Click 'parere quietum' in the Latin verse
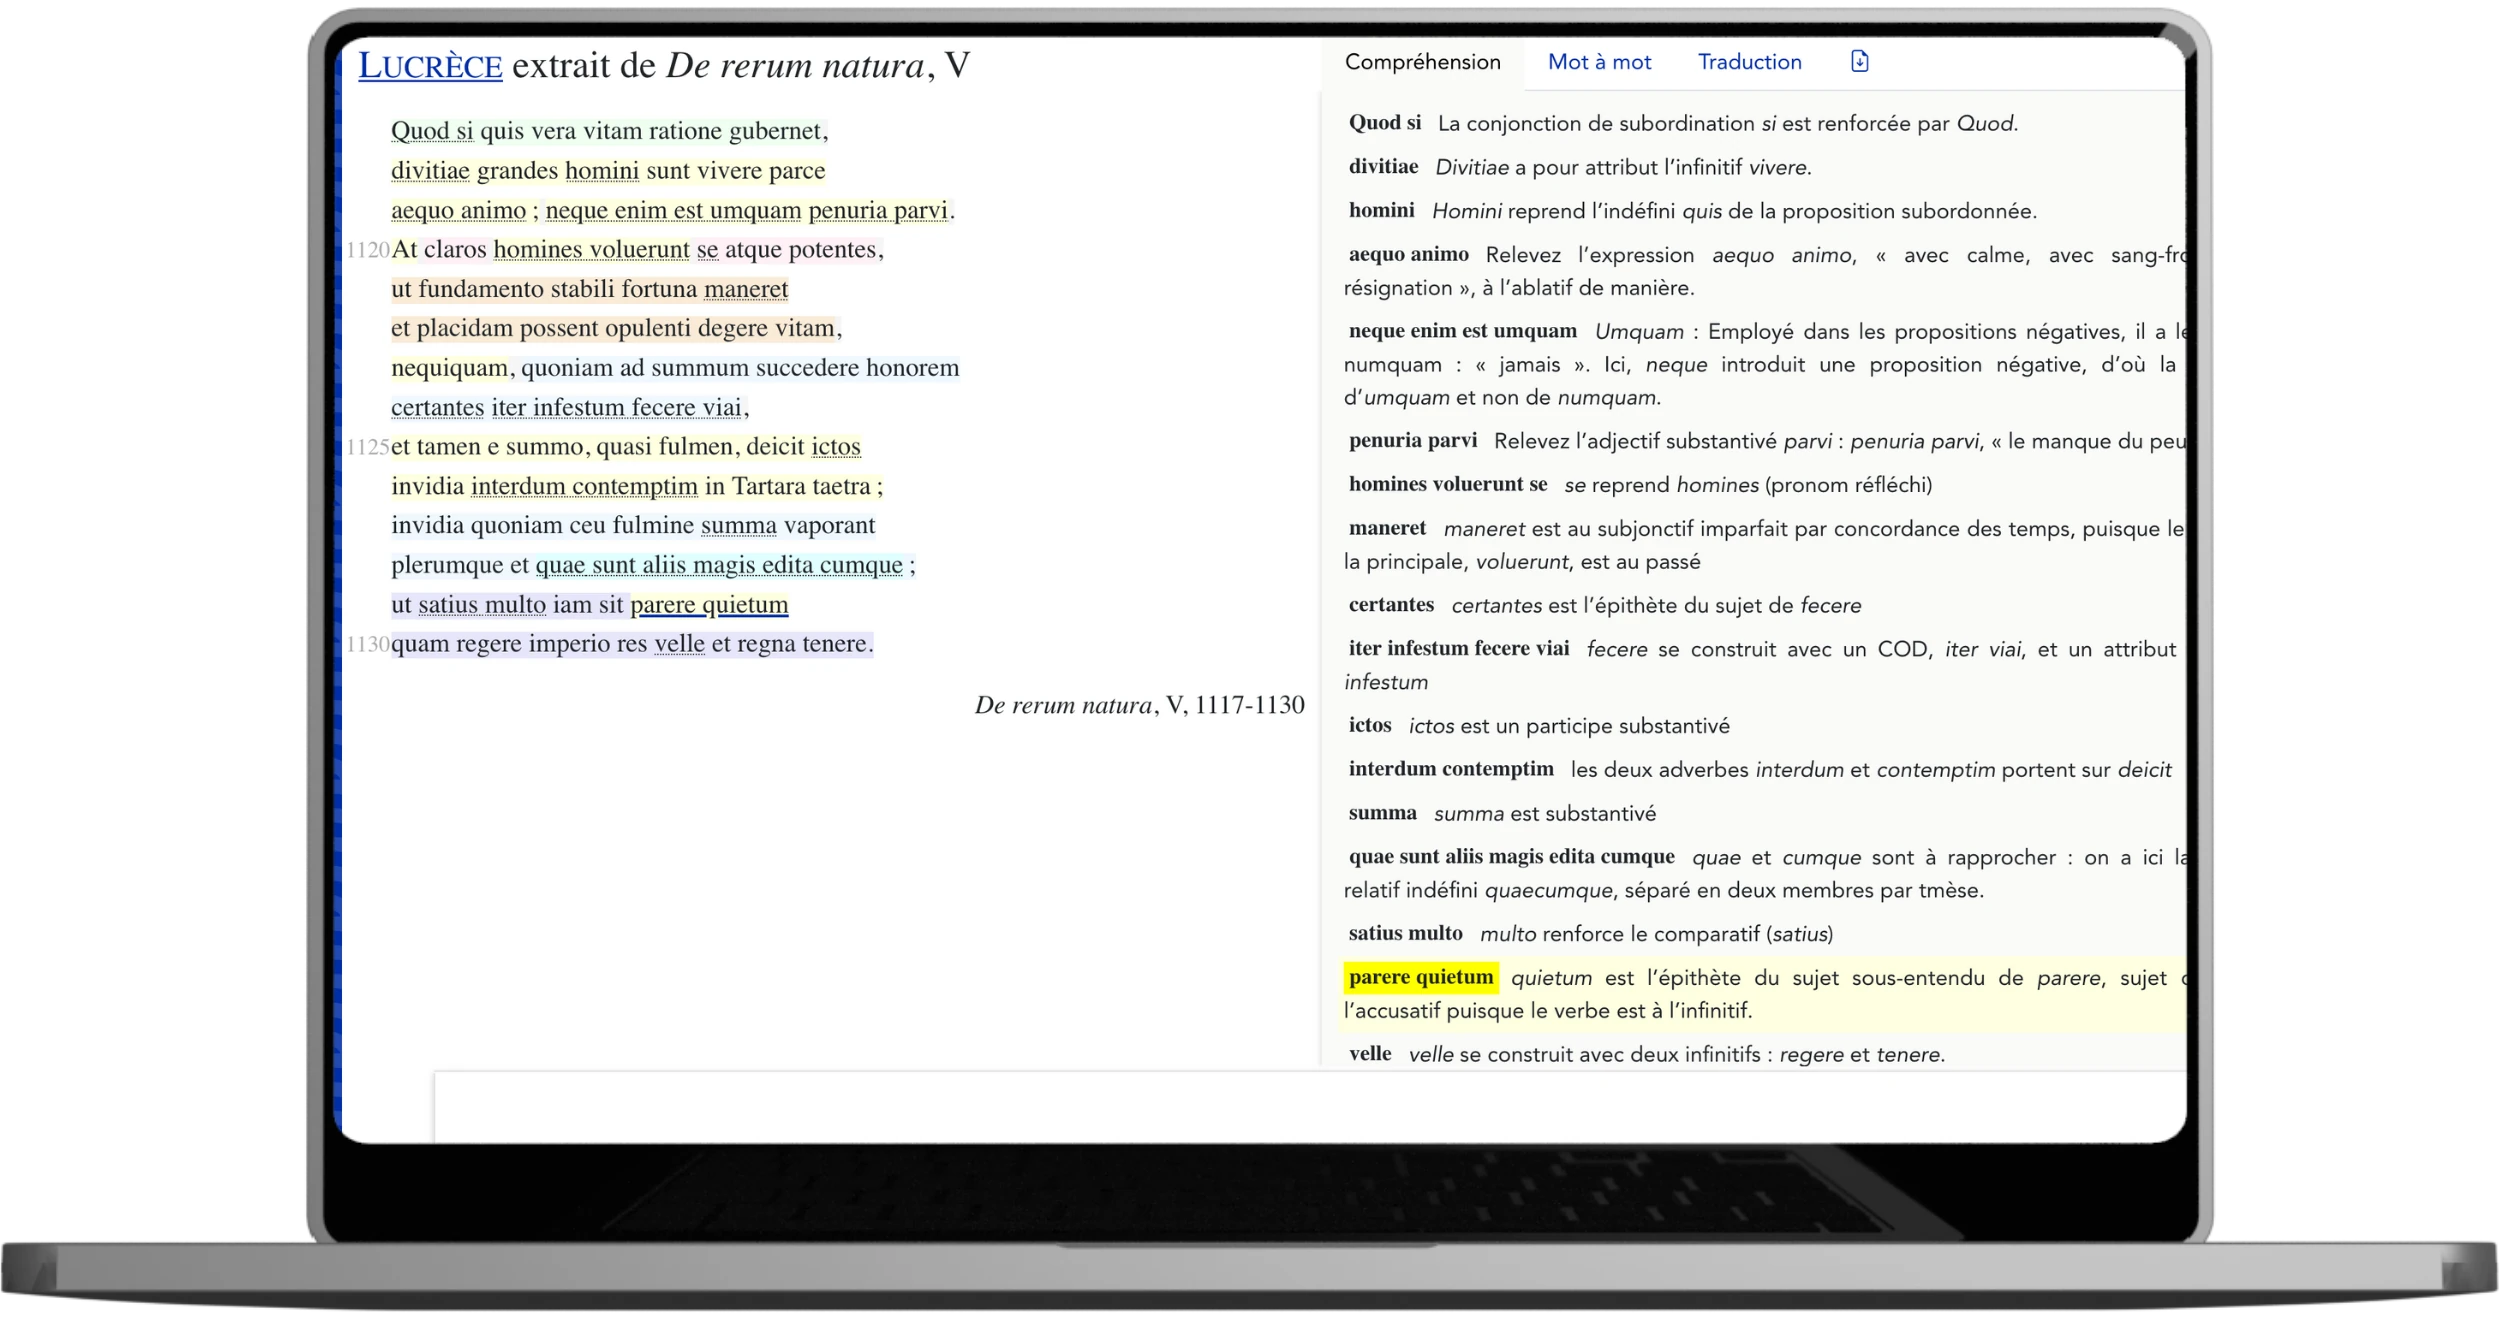This screenshot has width=2500, height=1321. click(x=709, y=604)
